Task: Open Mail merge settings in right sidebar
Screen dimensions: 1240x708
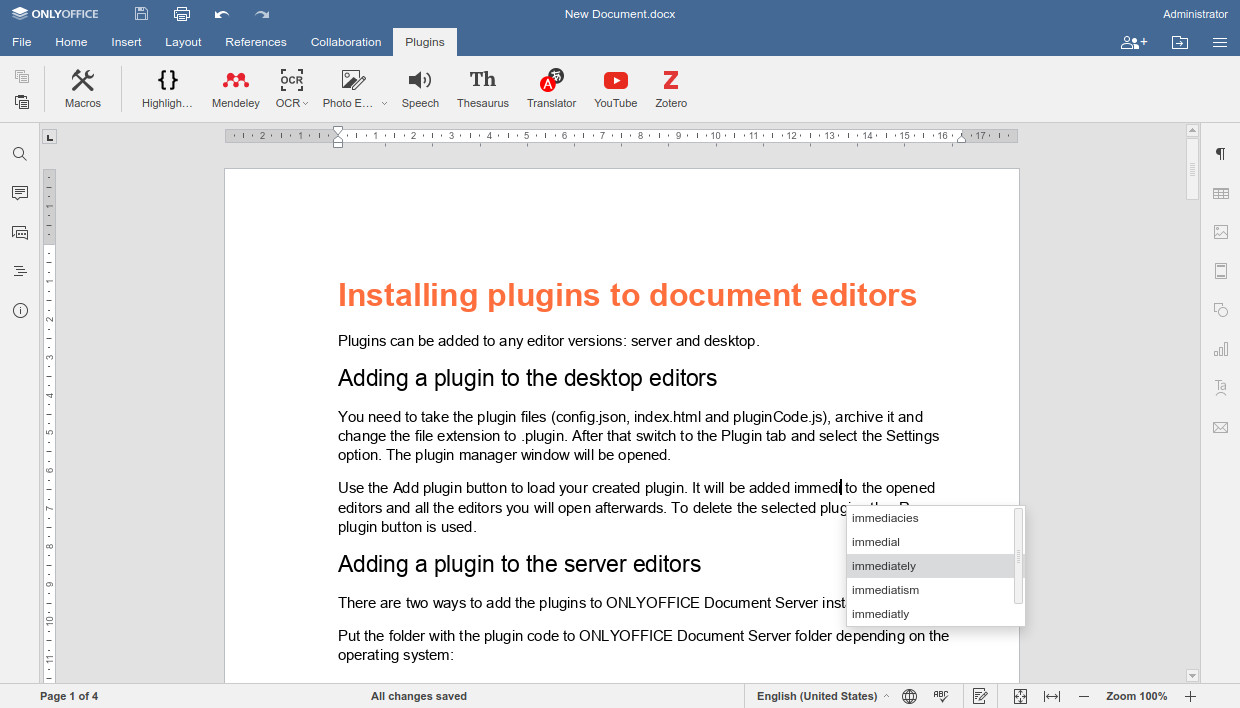Action: click(1221, 427)
